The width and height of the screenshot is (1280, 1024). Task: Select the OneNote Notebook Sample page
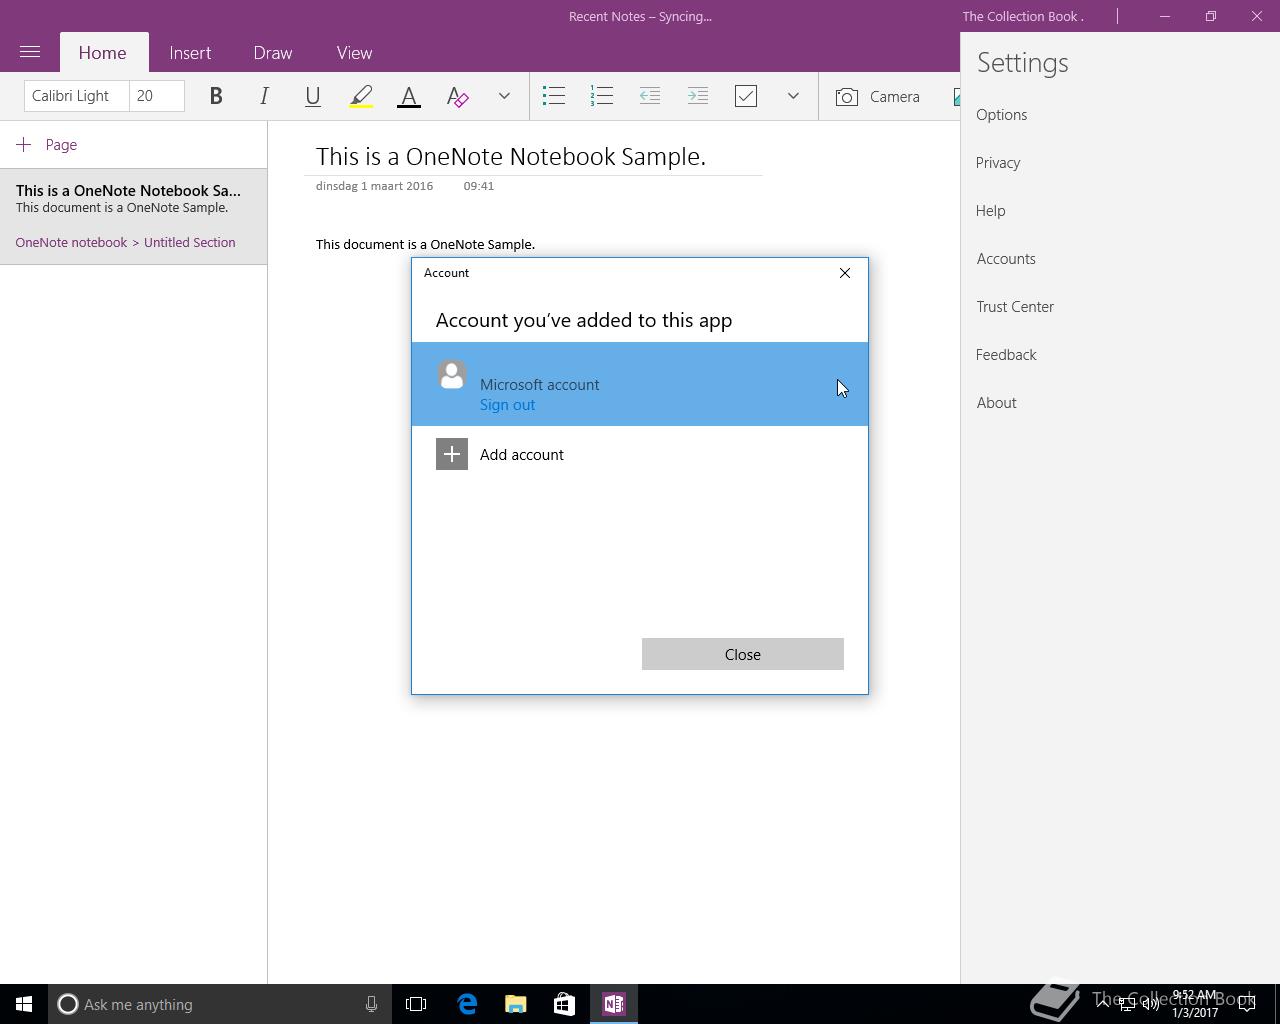[x=133, y=216]
